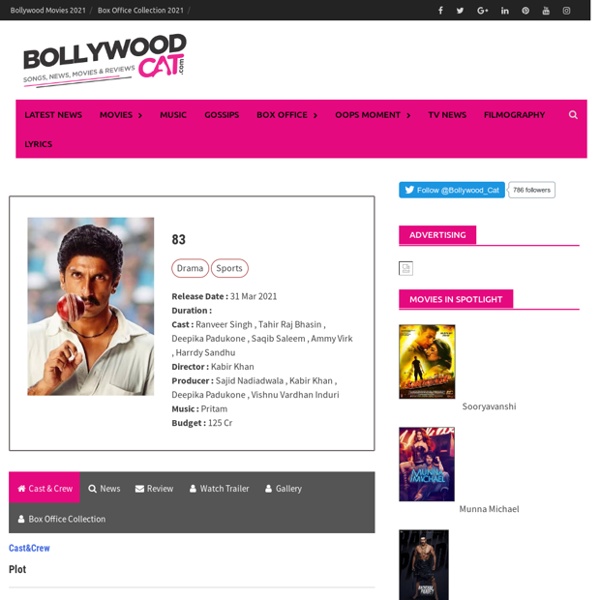Select the Sports genre tag
600x600 pixels.
point(229,268)
